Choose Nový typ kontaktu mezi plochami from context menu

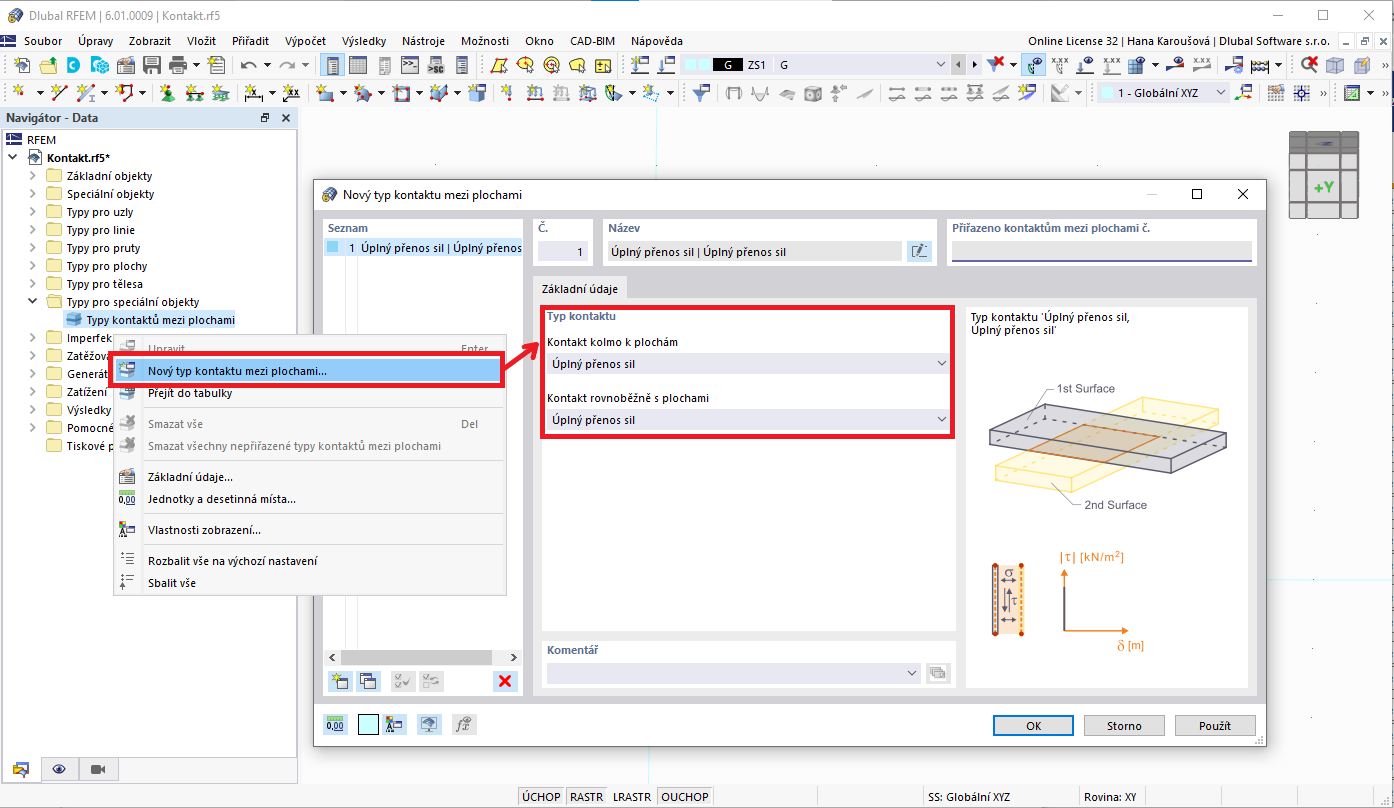tap(306, 371)
